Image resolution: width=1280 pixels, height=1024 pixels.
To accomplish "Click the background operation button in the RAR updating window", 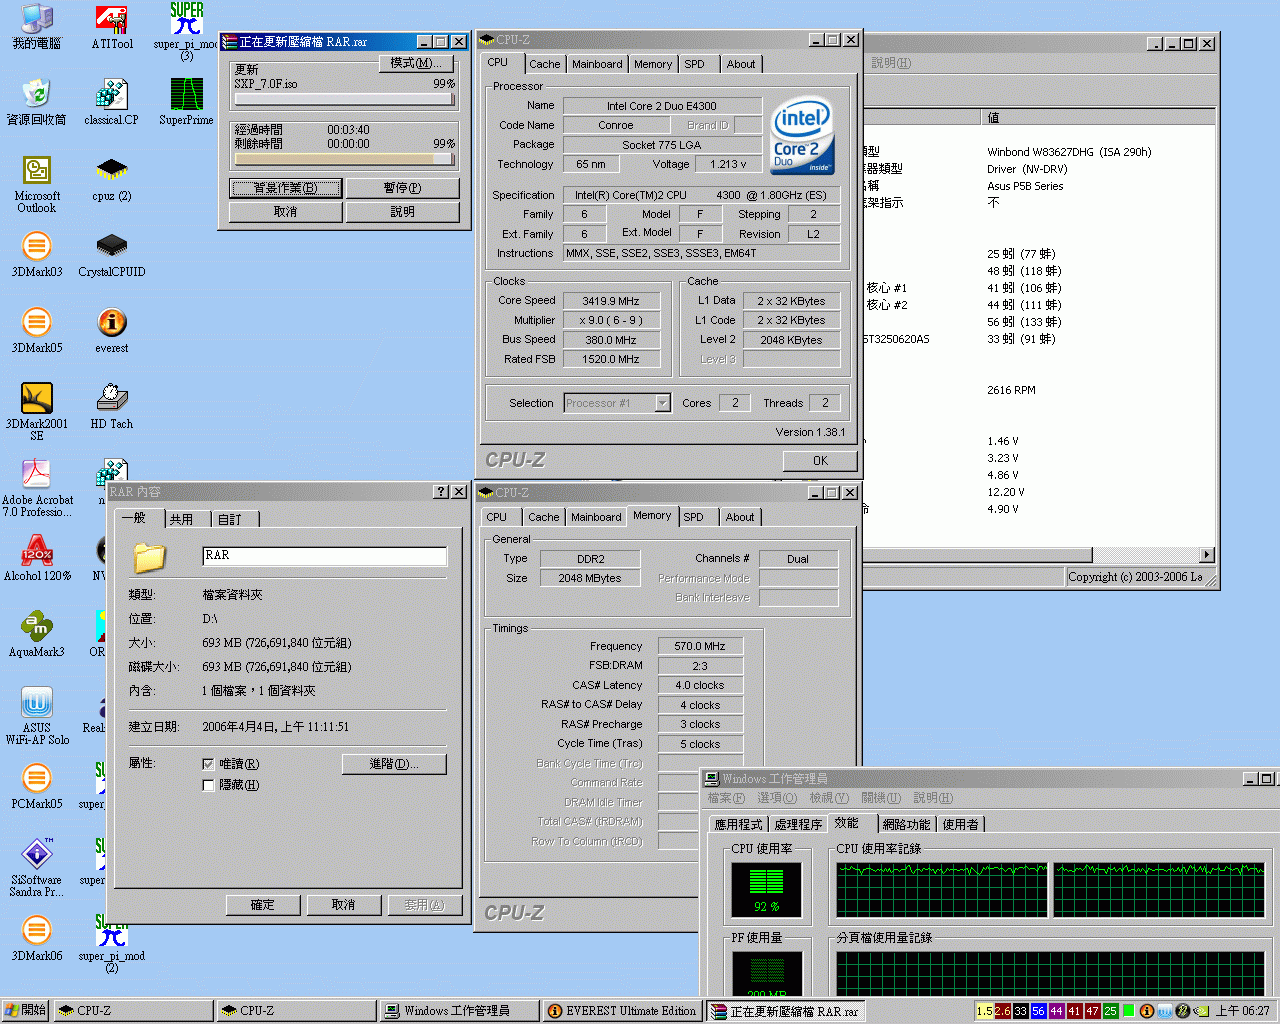I will [x=285, y=188].
